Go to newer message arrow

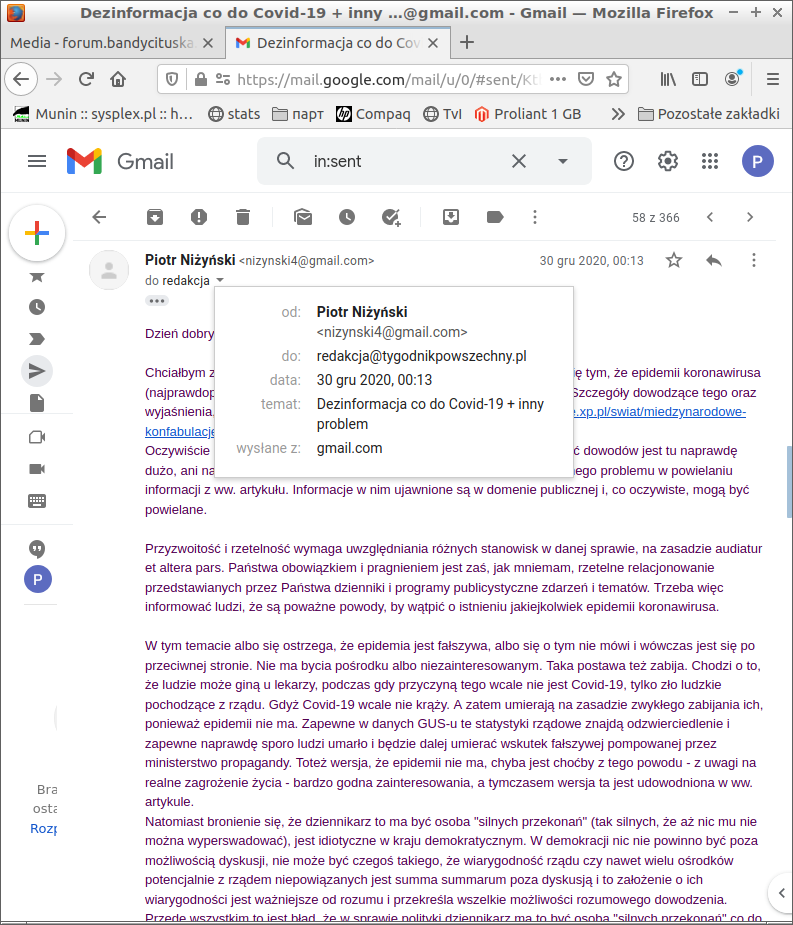coord(710,217)
